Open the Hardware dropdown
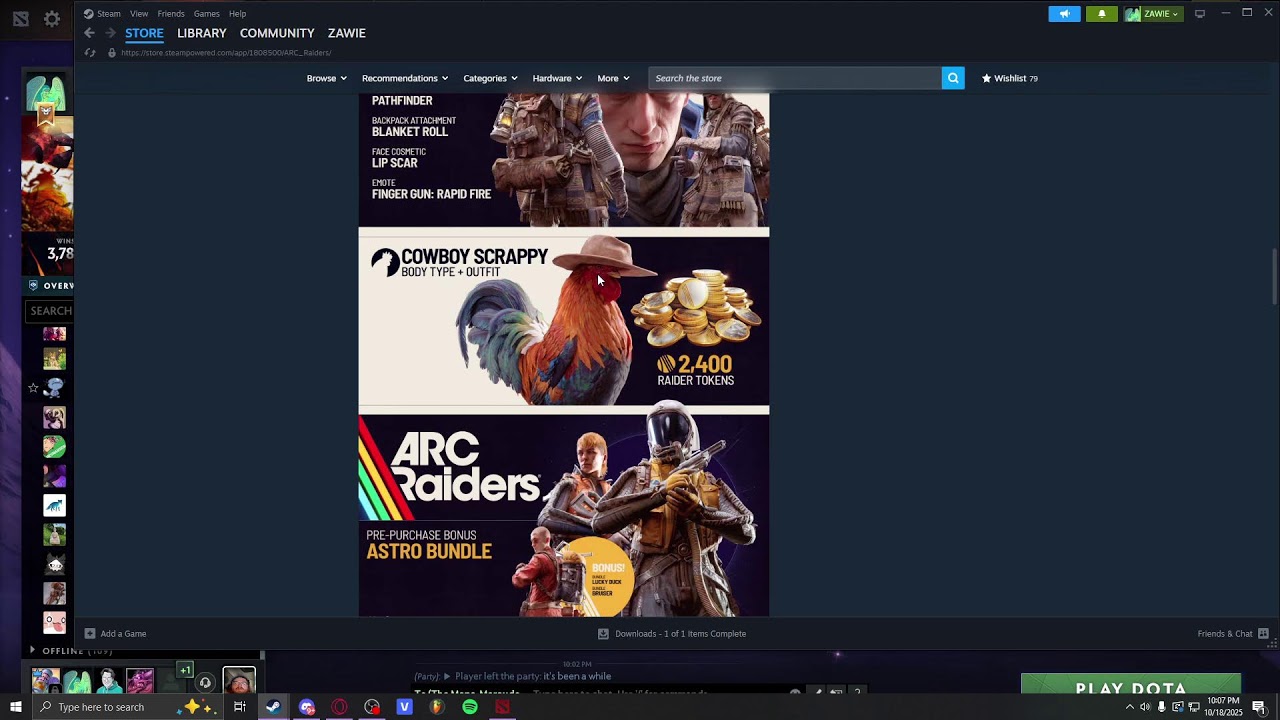 tap(557, 78)
